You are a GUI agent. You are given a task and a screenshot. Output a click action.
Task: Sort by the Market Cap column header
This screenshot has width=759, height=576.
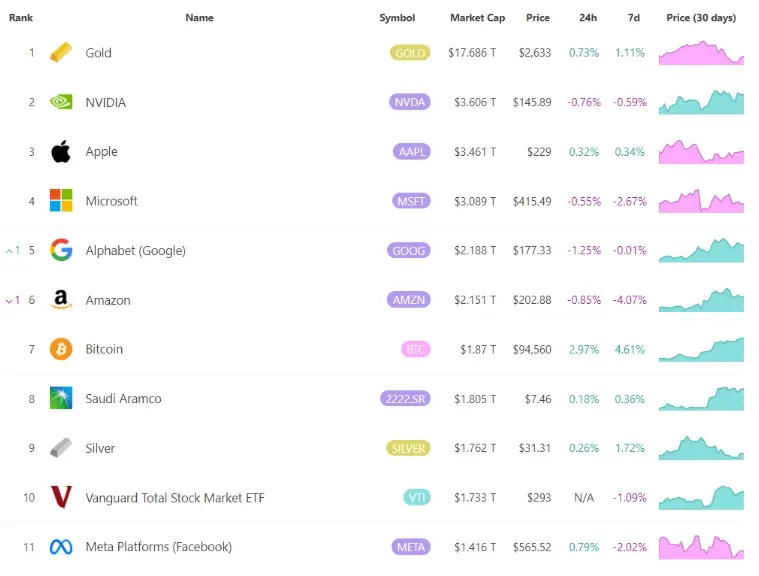[477, 17]
